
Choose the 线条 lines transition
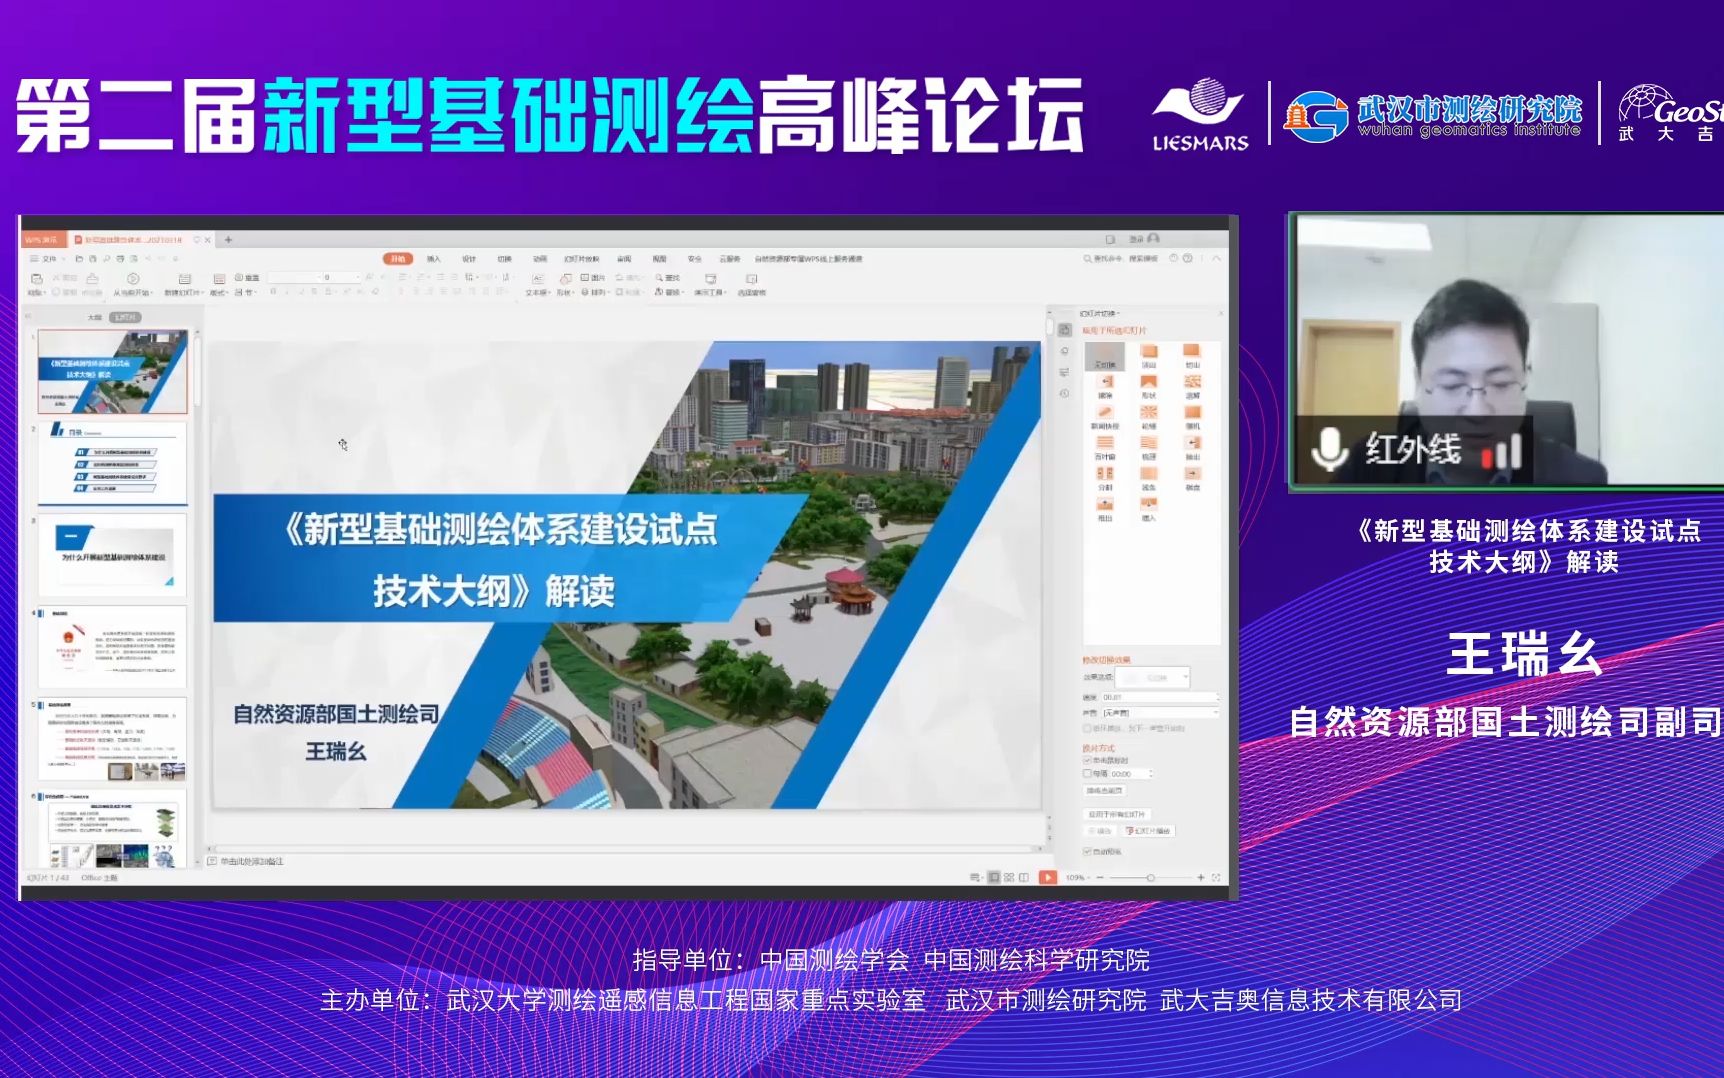click(x=1148, y=479)
